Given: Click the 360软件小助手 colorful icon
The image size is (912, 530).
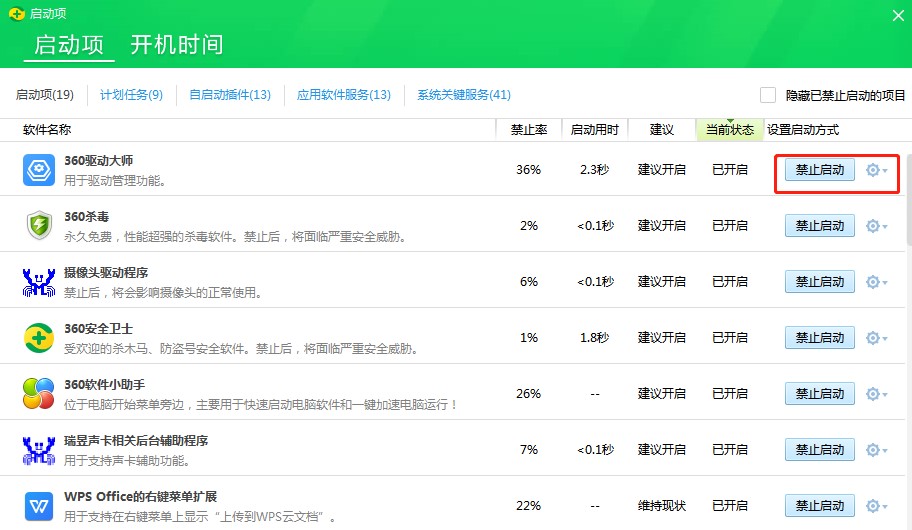Looking at the screenshot, I should point(39,394).
